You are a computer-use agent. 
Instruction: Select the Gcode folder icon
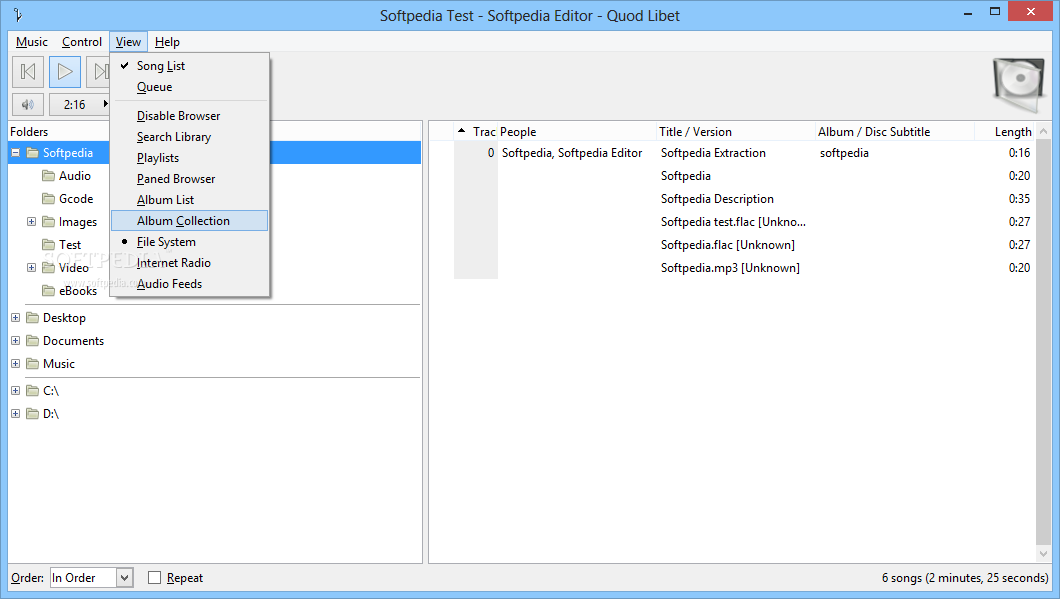click(49, 199)
